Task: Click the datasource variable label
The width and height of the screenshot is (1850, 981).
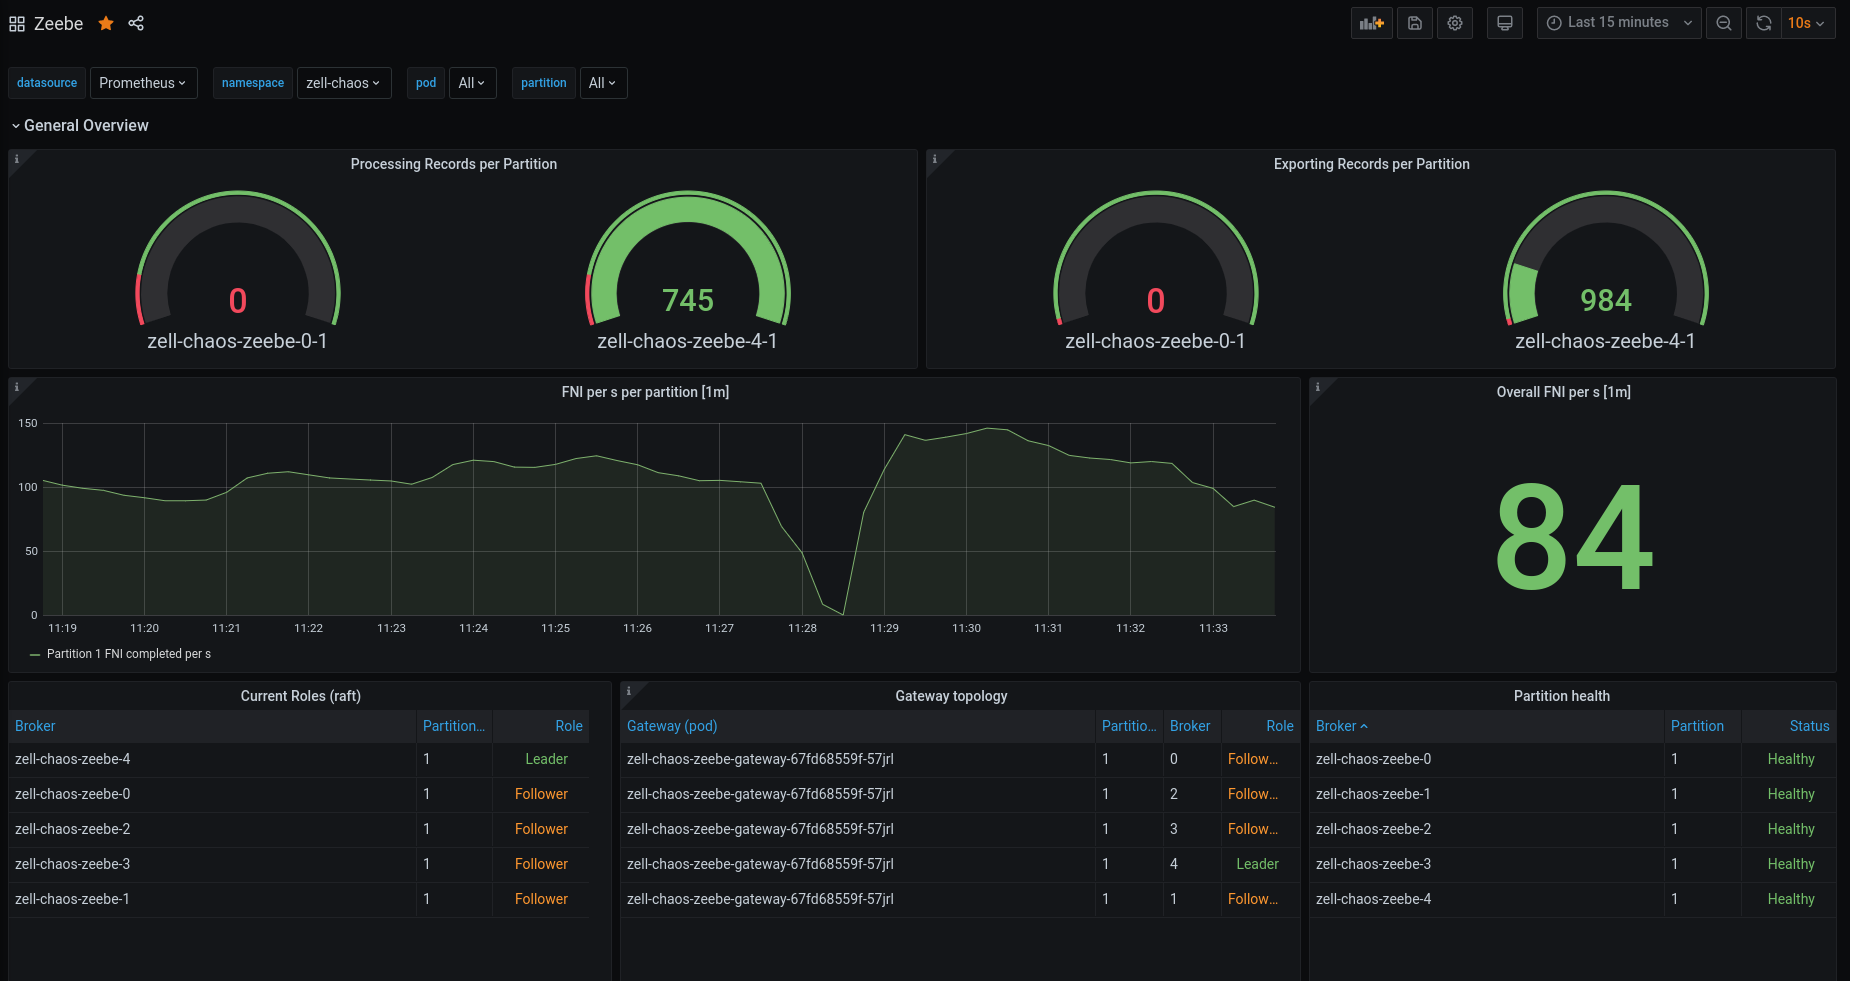Action: [47, 83]
